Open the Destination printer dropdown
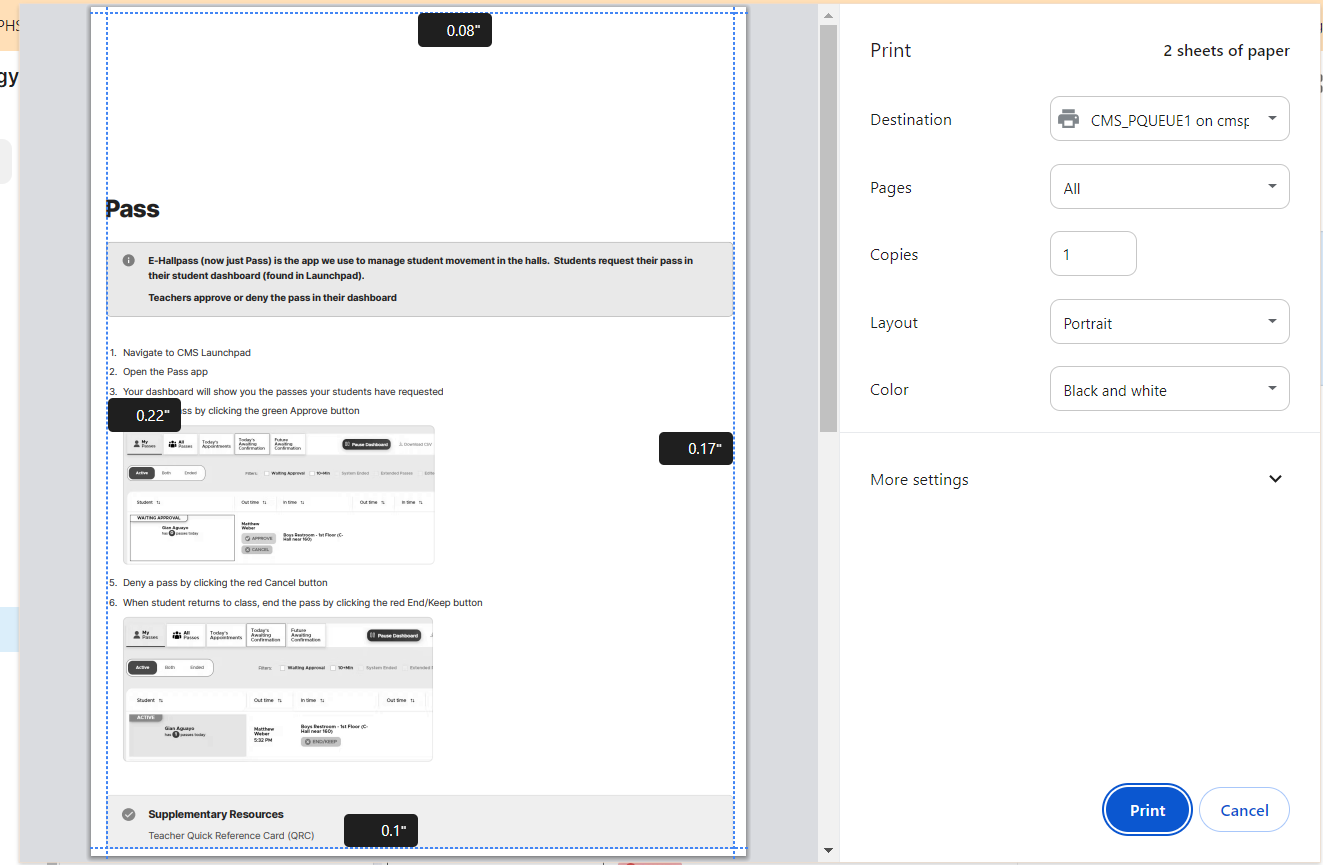 pyautogui.click(x=1169, y=119)
